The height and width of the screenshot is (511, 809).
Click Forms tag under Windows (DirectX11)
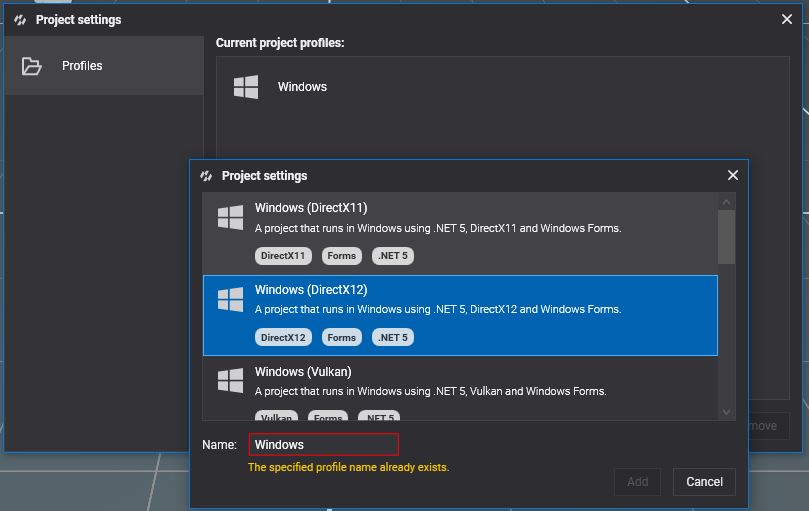tap(341, 256)
